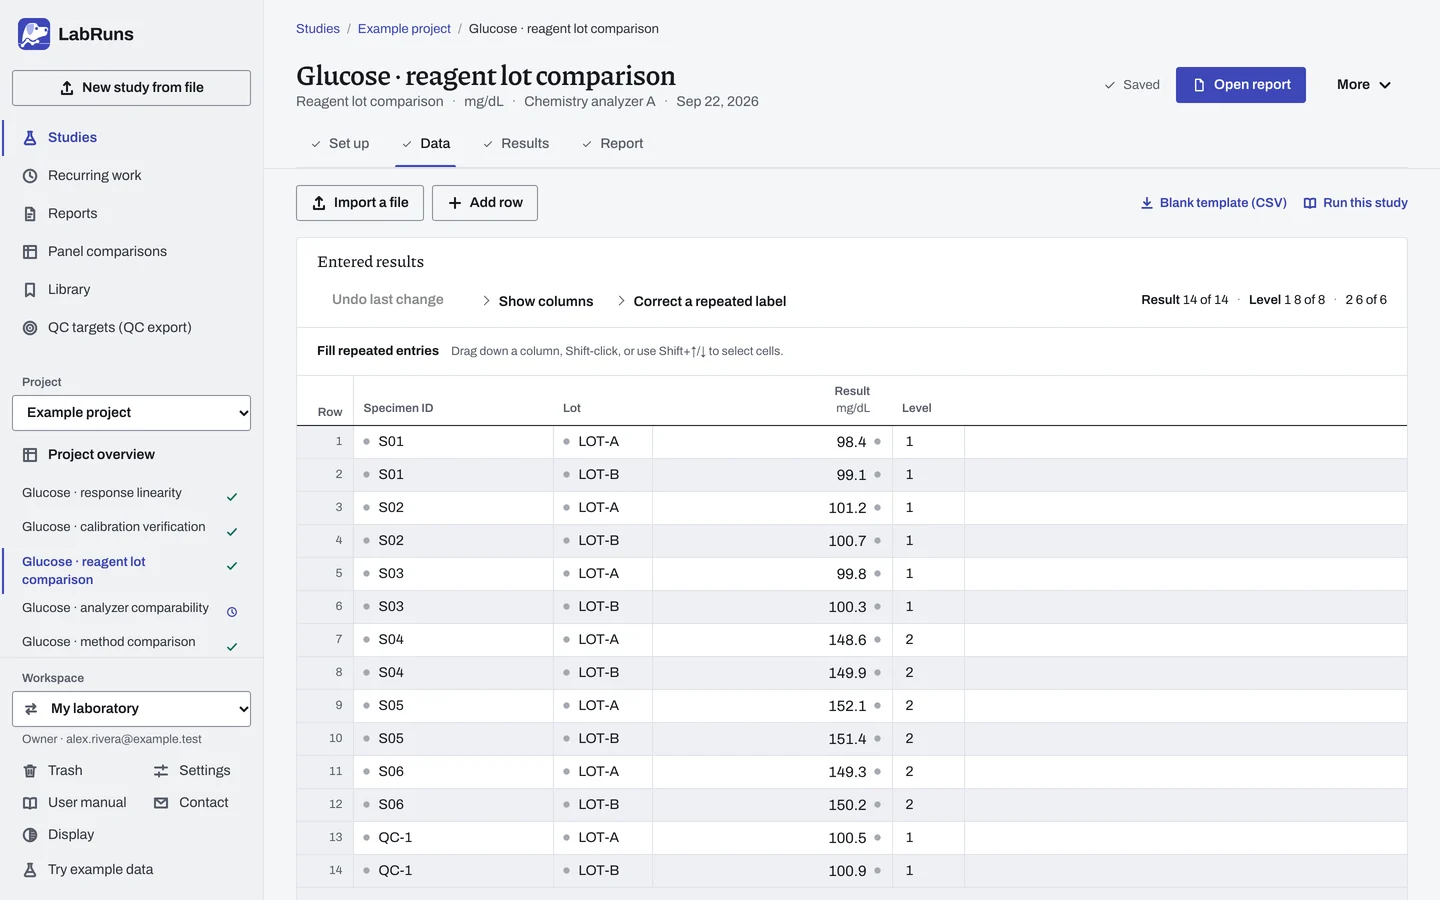Expand the More menu

1364,85
